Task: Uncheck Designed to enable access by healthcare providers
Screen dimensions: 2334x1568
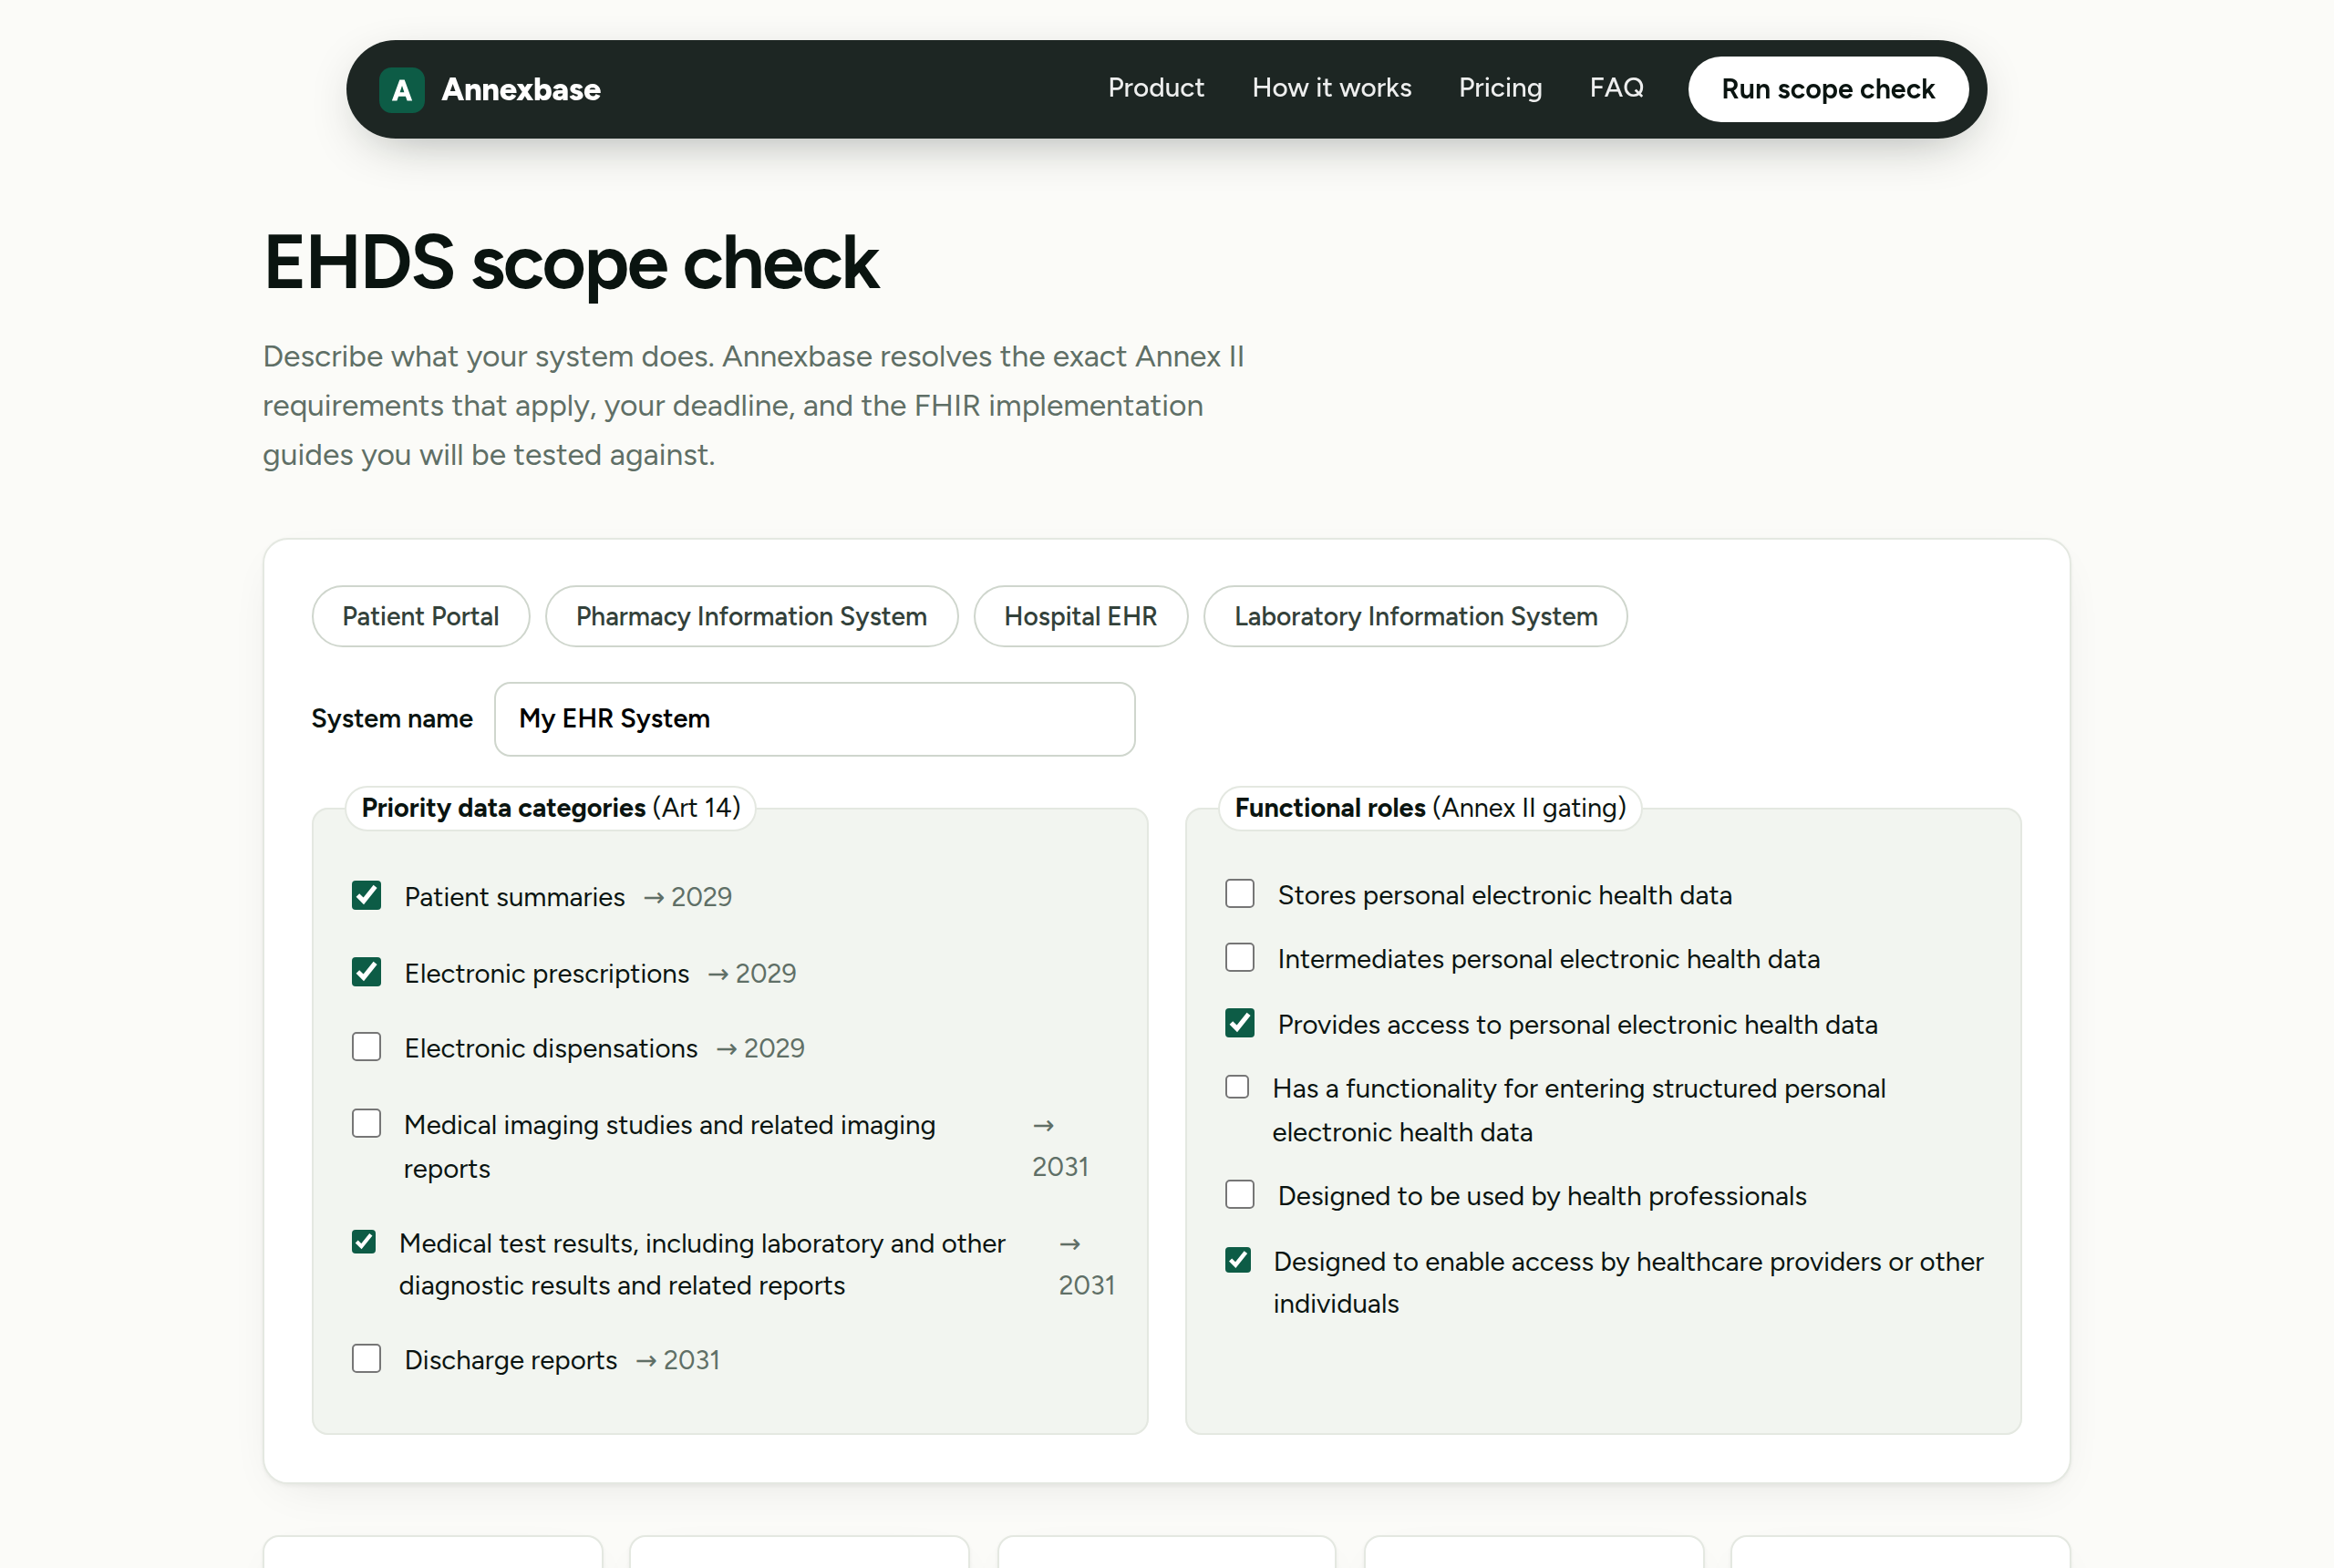Action: click(1238, 1260)
